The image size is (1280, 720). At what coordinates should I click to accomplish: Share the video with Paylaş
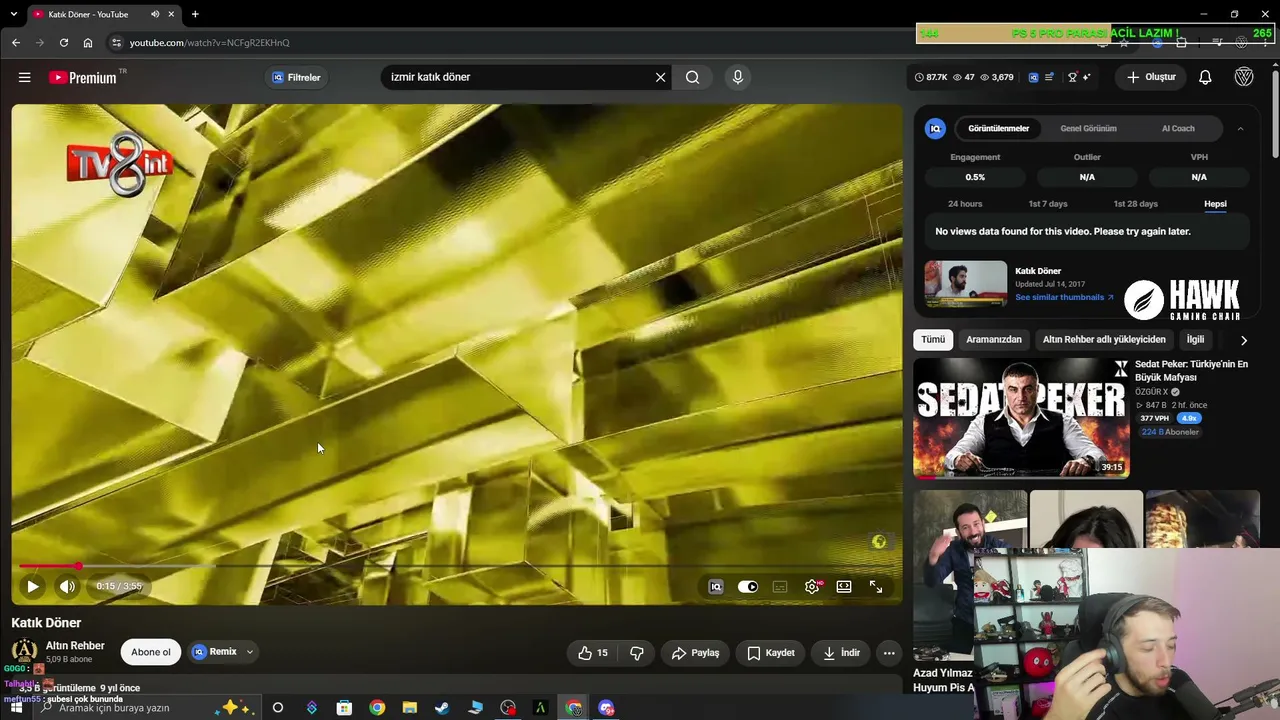(x=695, y=653)
